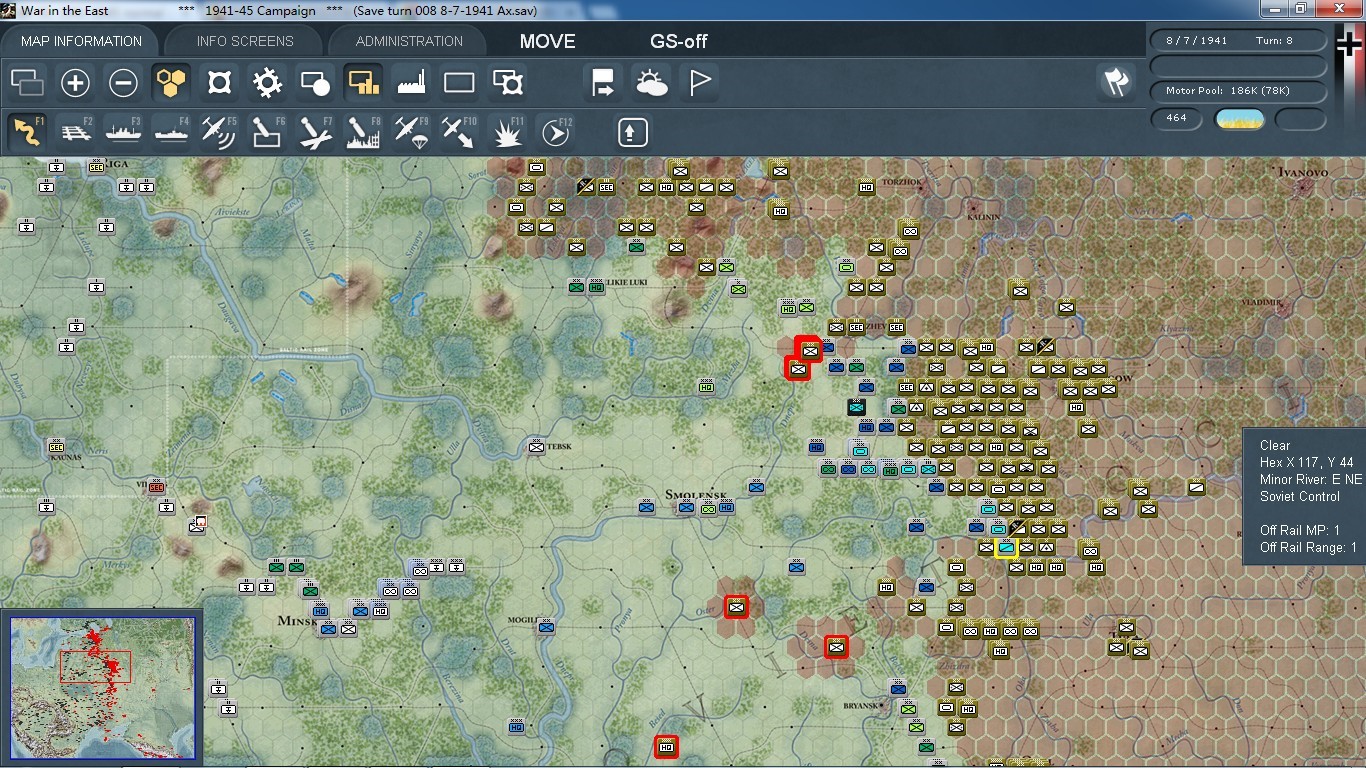This screenshot has width=1366, height=768.
Task: Click the overlapping windows map view icon
Action: point(27,82)
